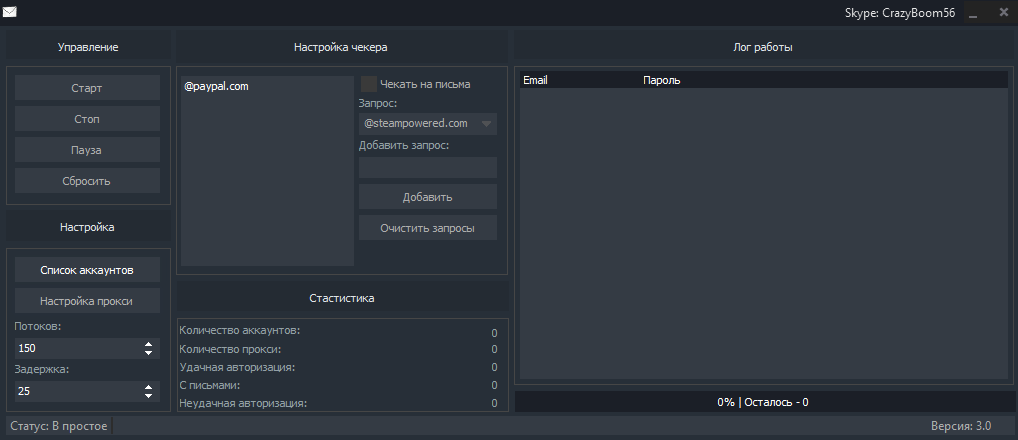Viewport: 1018px width, 440px height.
Task: Click Skype: CrazyBoom56 title text
Action: (900, 12)
